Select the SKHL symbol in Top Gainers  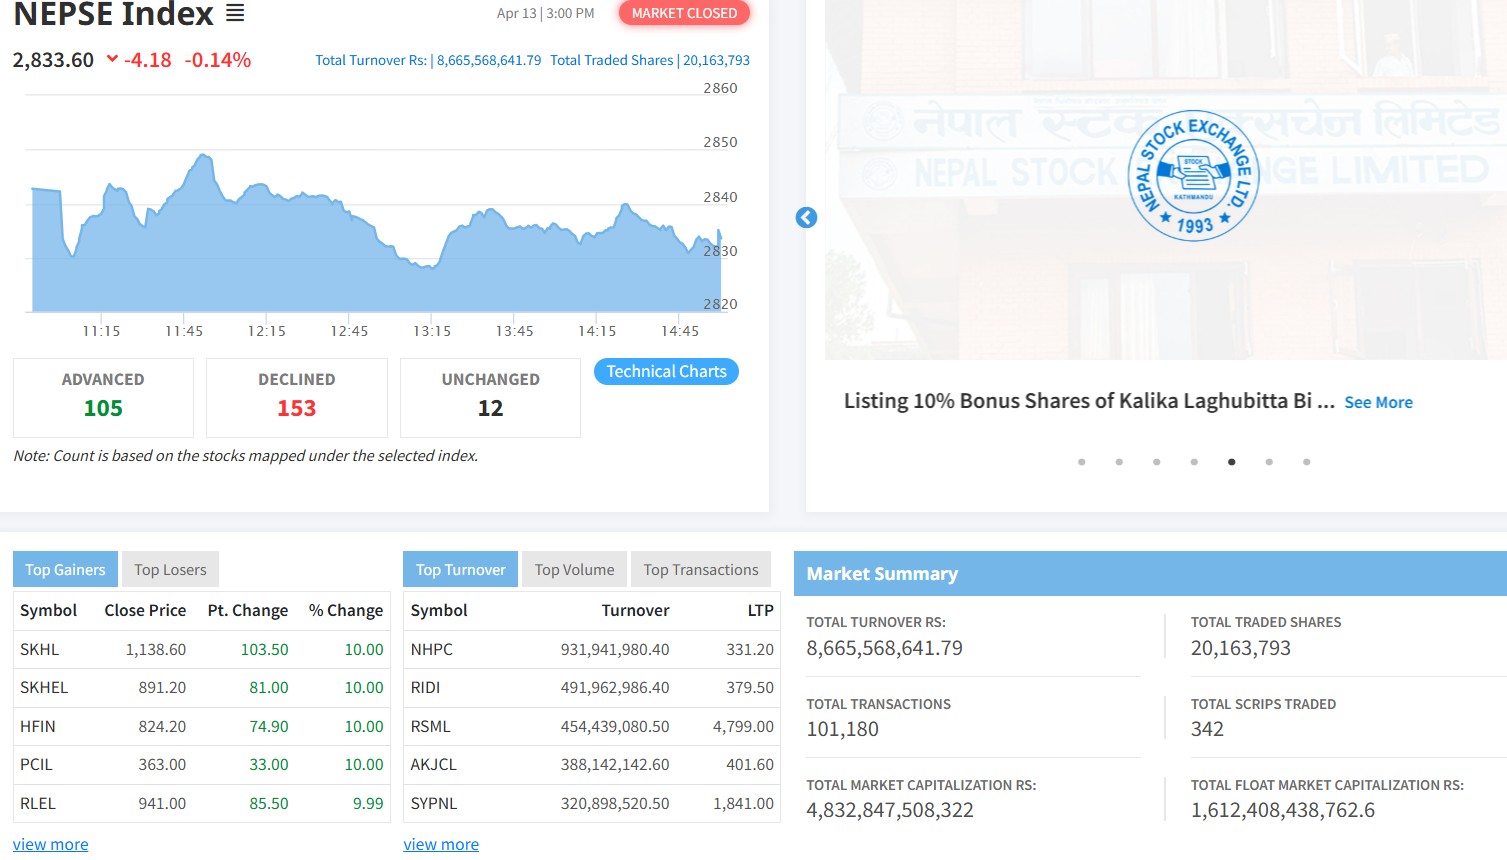(39, 650)
